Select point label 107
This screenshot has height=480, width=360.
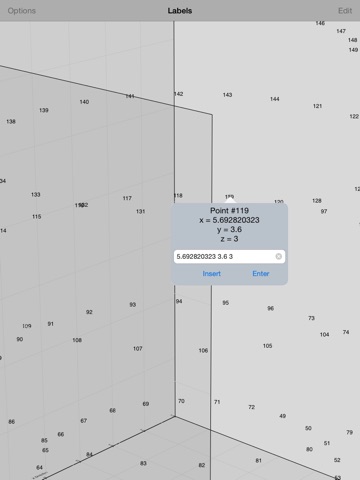138,349
